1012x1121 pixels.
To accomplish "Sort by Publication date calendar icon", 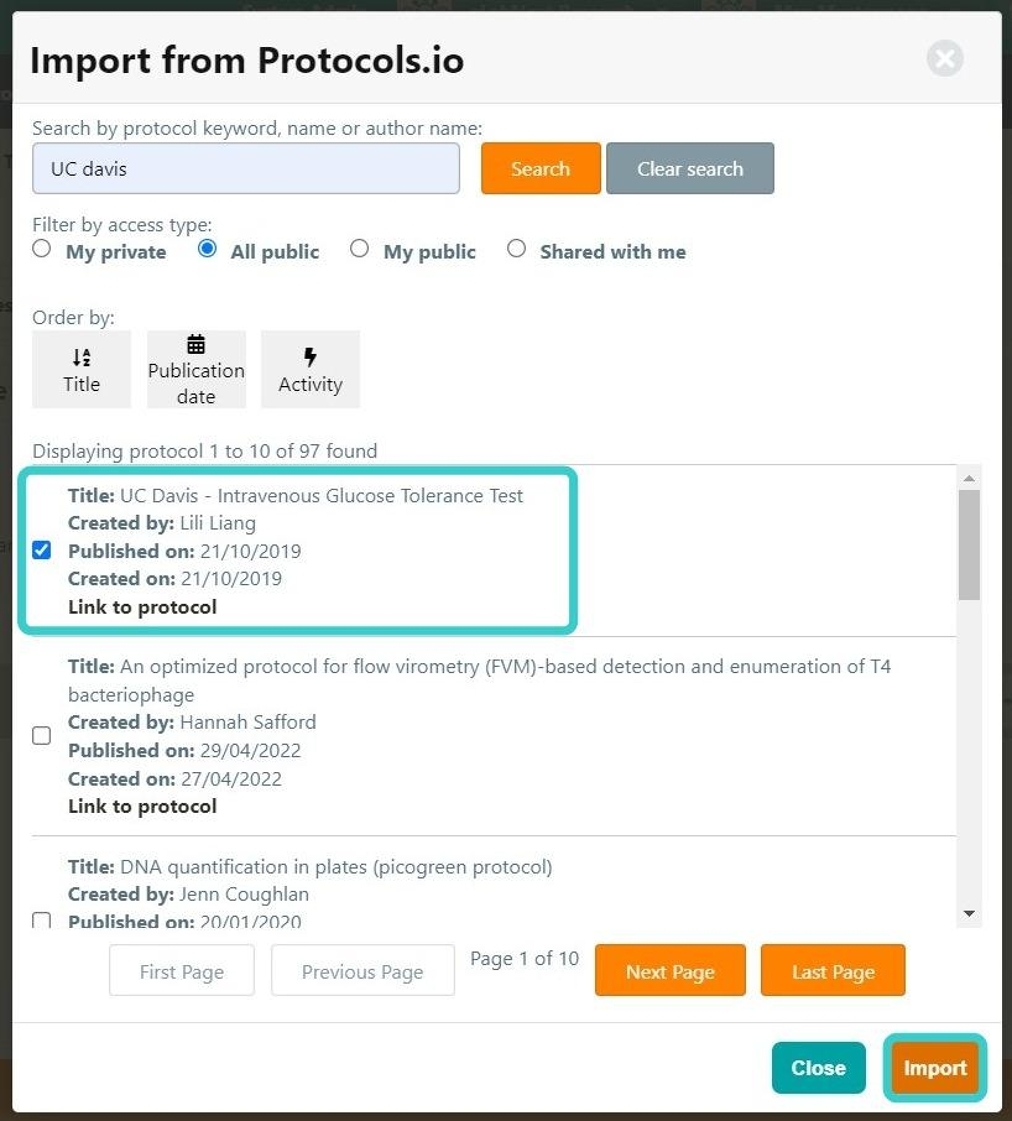I will coord(196,345).
